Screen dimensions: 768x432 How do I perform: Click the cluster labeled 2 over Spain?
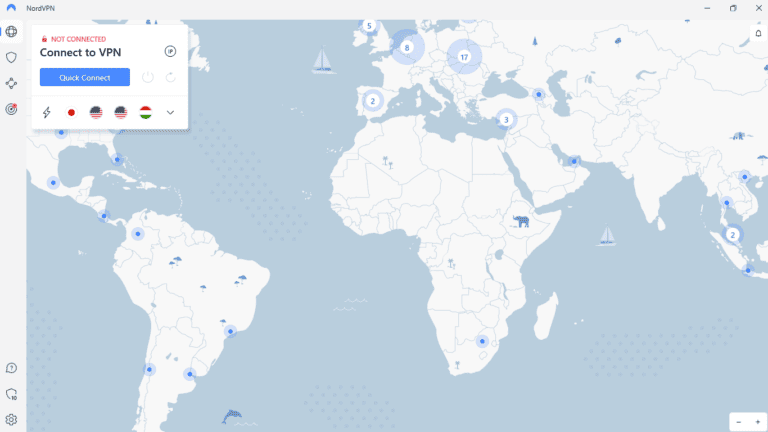coord(373,101)
